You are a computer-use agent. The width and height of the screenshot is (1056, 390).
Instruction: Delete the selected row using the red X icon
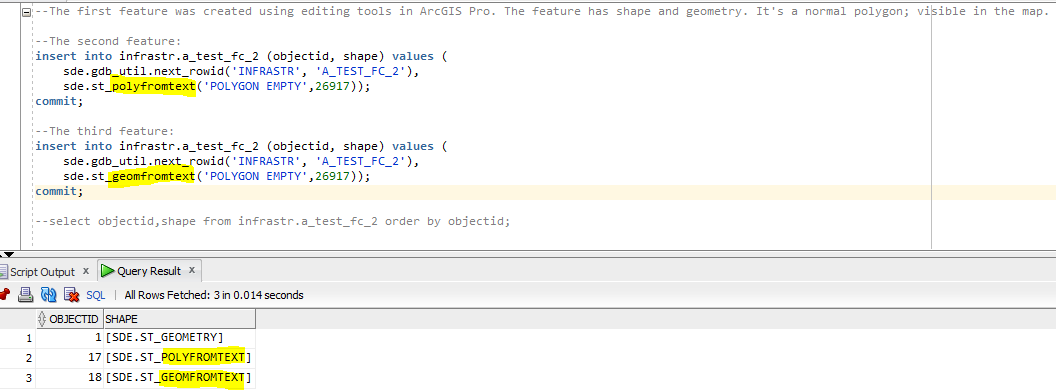[71, 294]
